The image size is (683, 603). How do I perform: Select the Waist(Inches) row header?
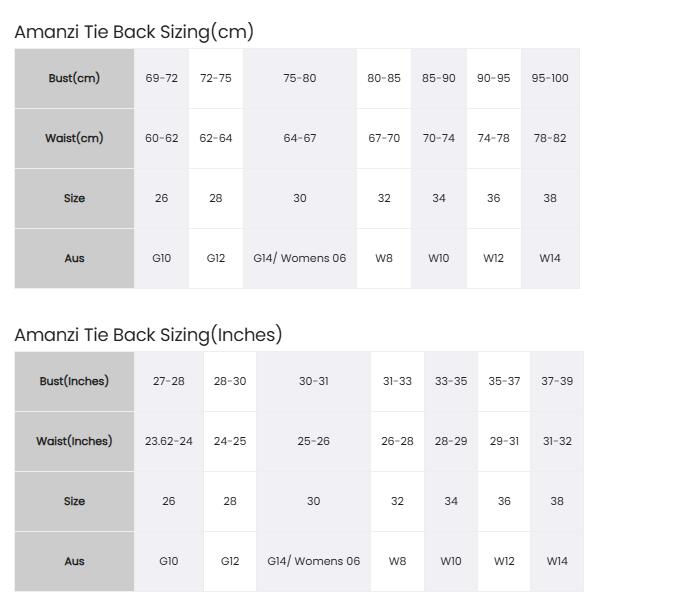74,441
